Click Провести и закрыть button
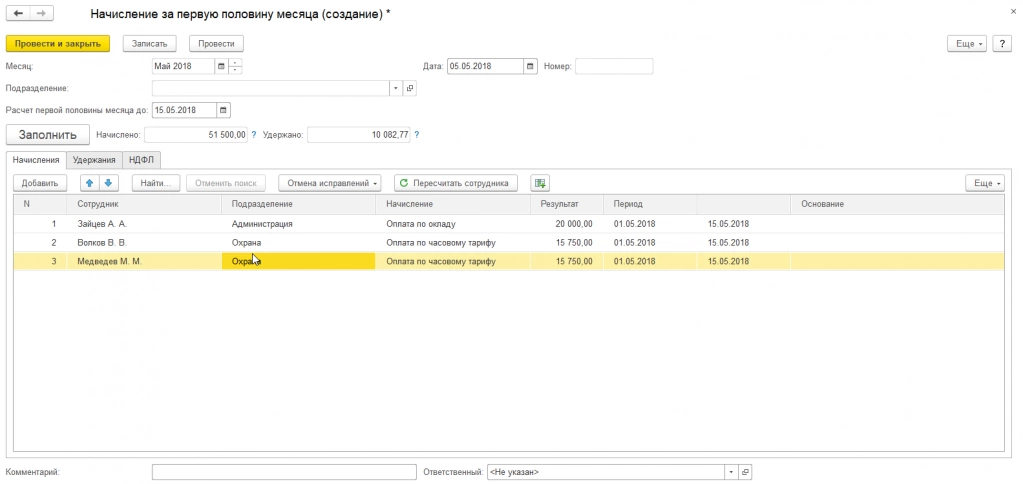The image size is (1023, 484). click(x=57, y=44)
